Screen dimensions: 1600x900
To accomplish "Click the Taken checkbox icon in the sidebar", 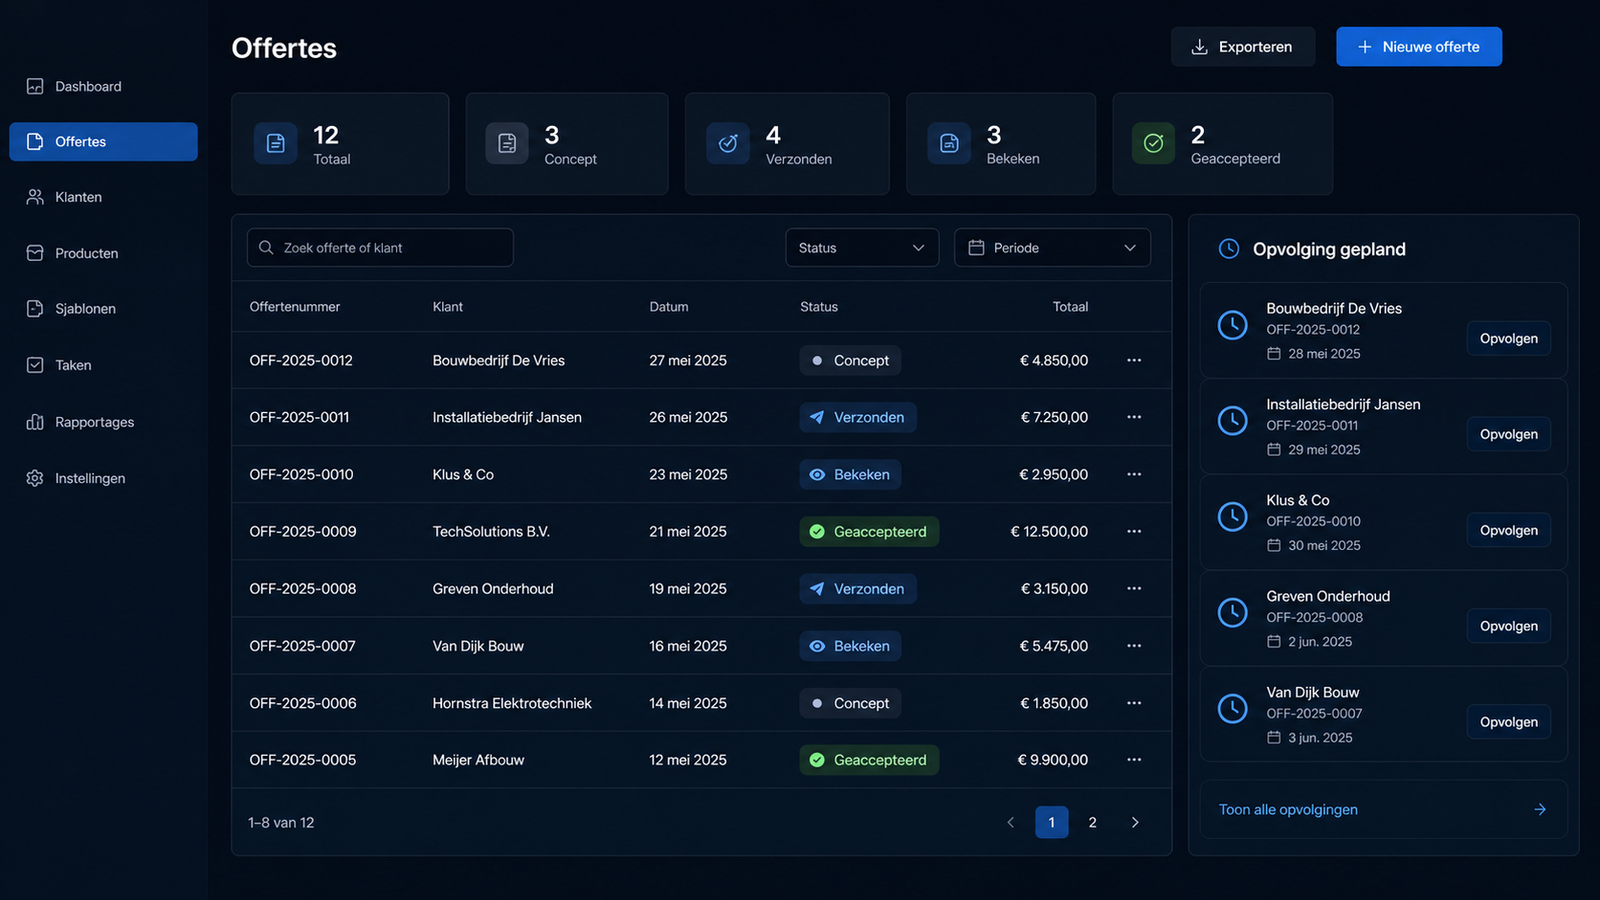I will point(35,365).
